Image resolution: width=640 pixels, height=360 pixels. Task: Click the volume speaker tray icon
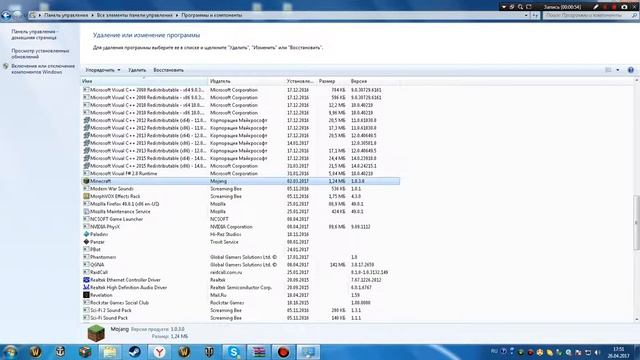click(x=597, y=352)
